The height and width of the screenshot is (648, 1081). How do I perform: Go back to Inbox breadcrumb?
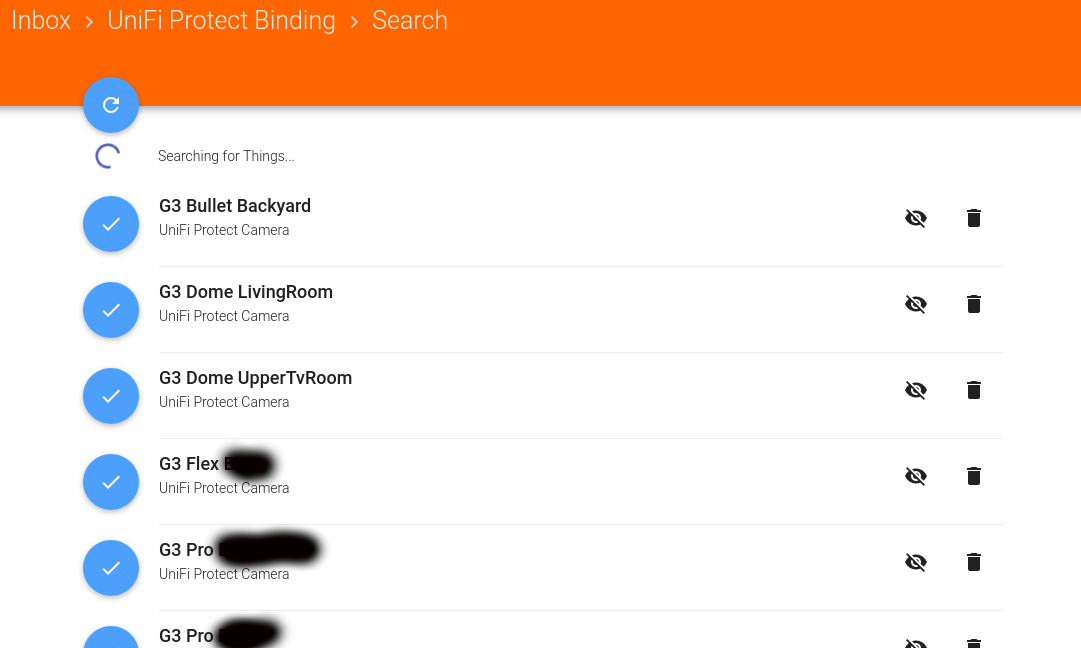tap(41, 21)
